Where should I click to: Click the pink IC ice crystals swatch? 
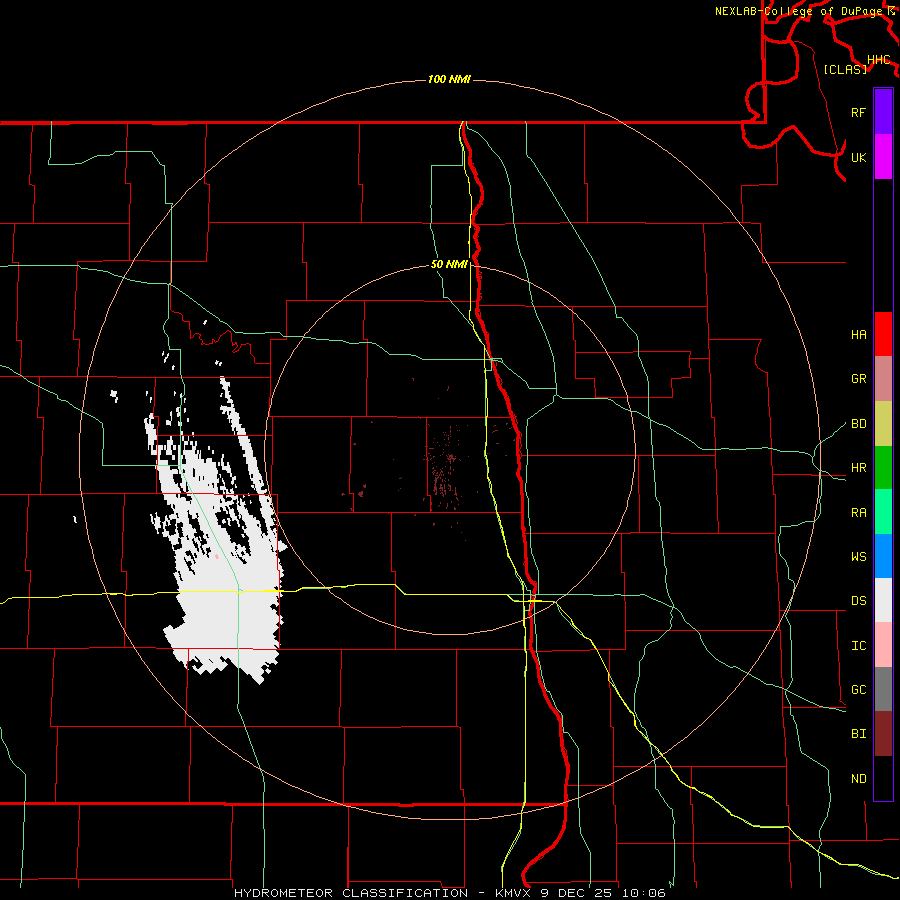(883, 645)
